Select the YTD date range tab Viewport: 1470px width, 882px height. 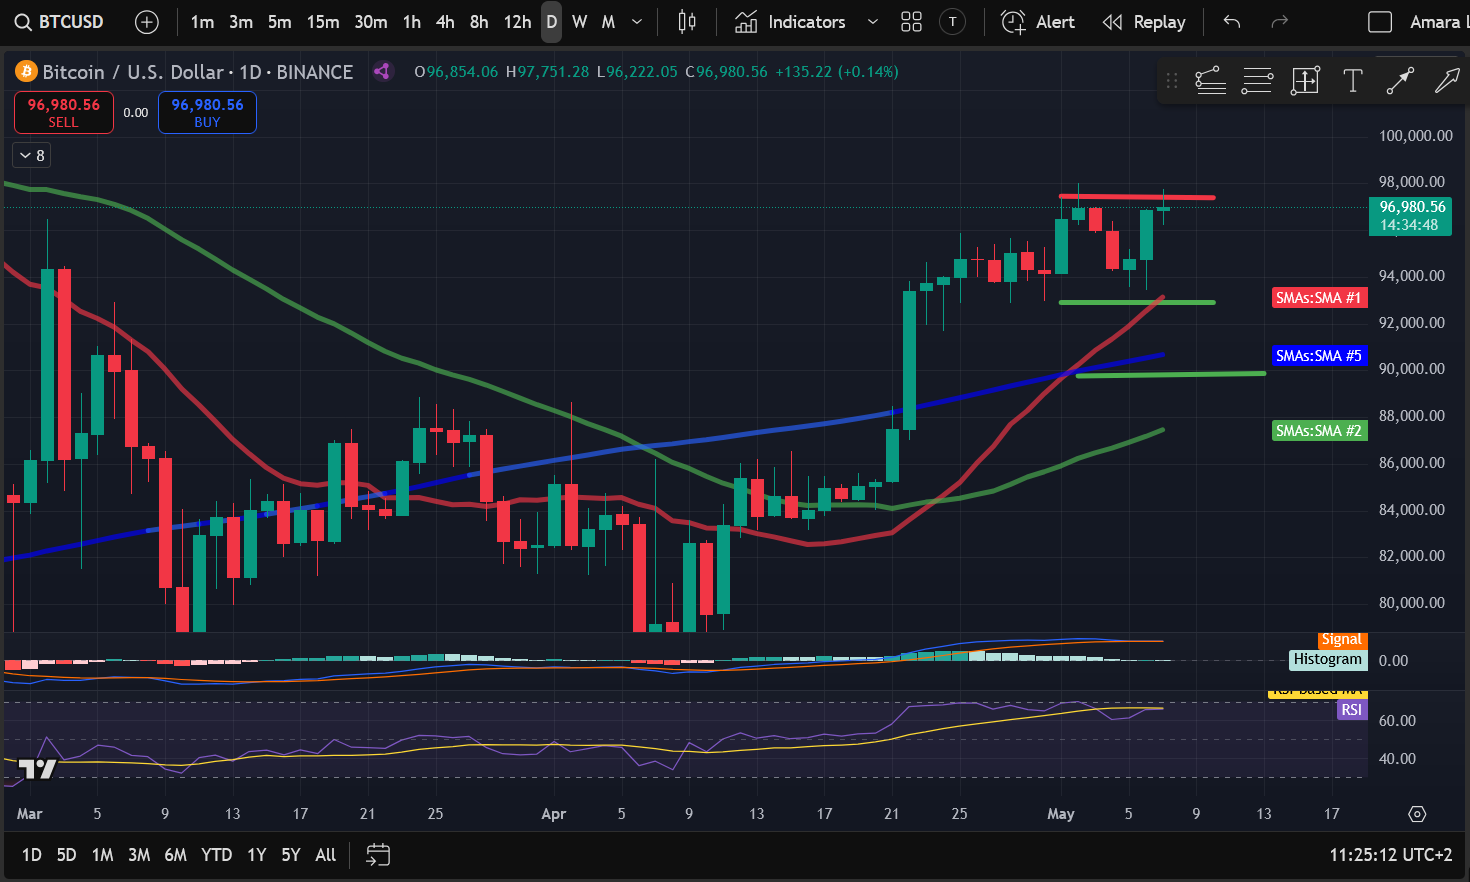pyautogui.click(x=216, y=855)
